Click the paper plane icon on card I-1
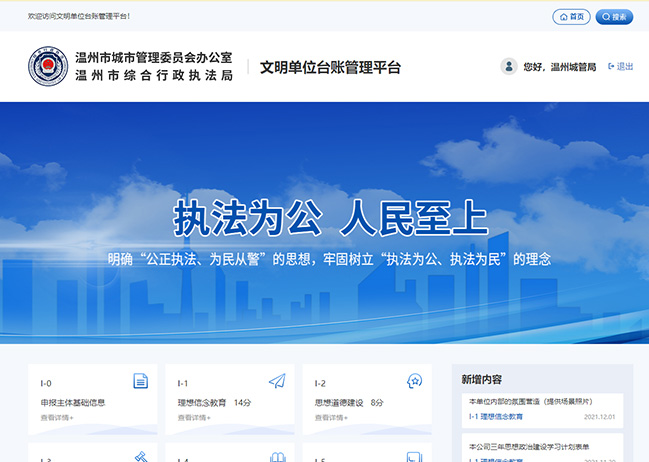649x462 pixels. [277, 381]
